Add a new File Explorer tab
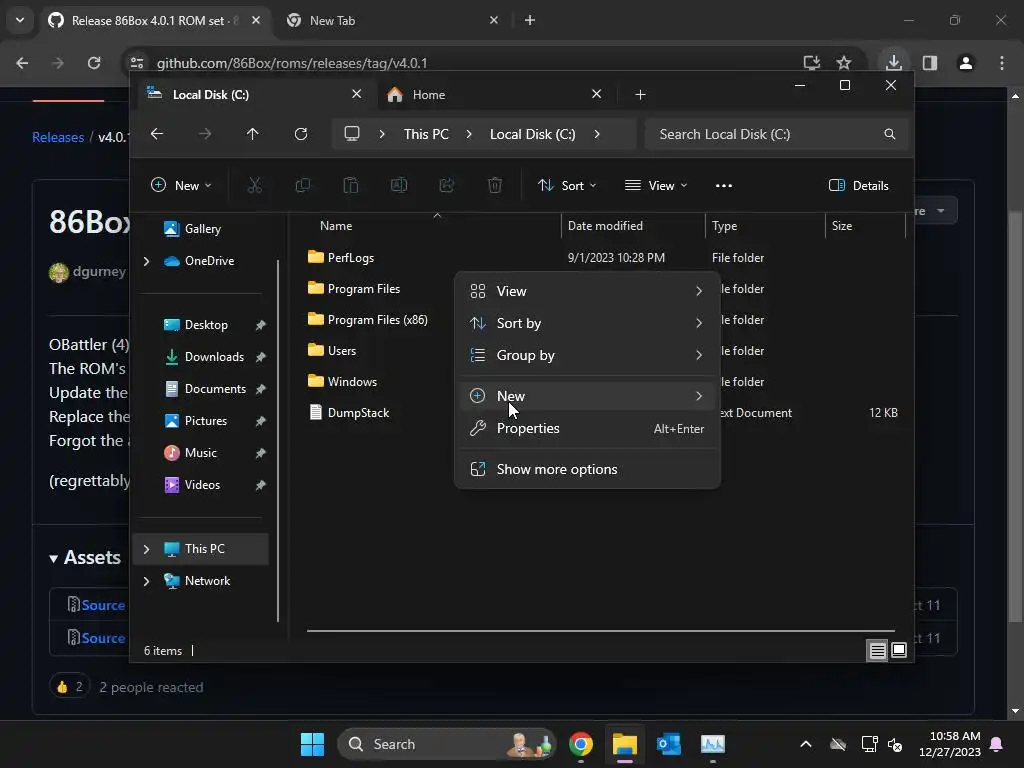Screen dimensions: 1024x768 (640, 95)
